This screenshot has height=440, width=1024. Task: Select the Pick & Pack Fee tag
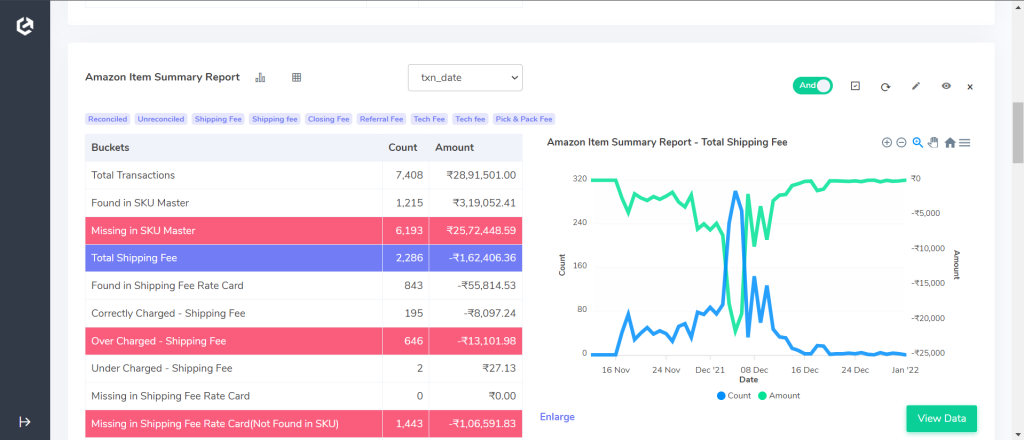point(524,119)
